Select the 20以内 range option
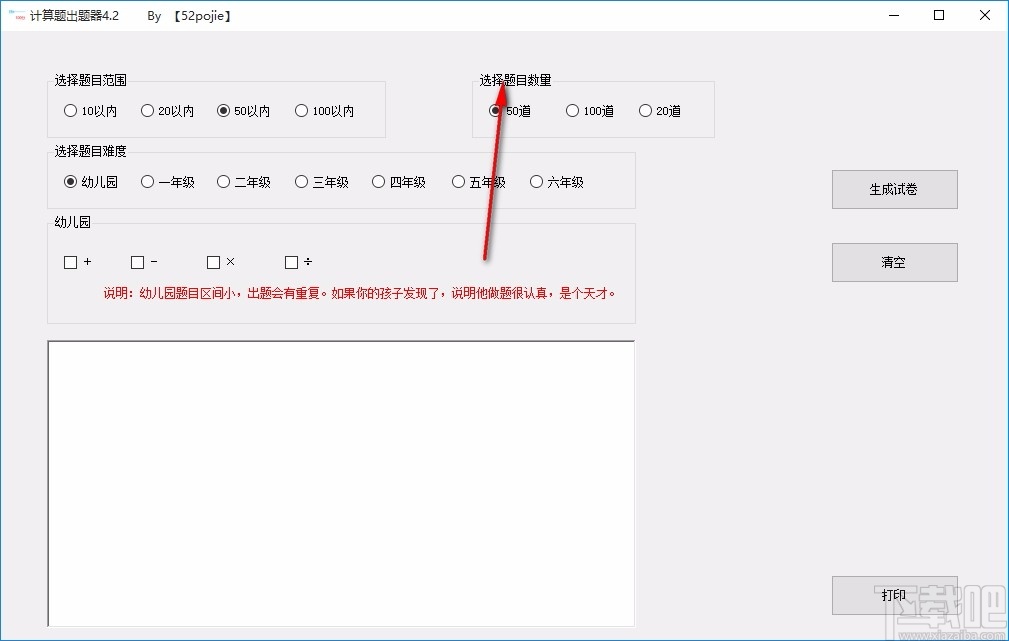This screenshot has width=1009, height=641. pos(146,110)
